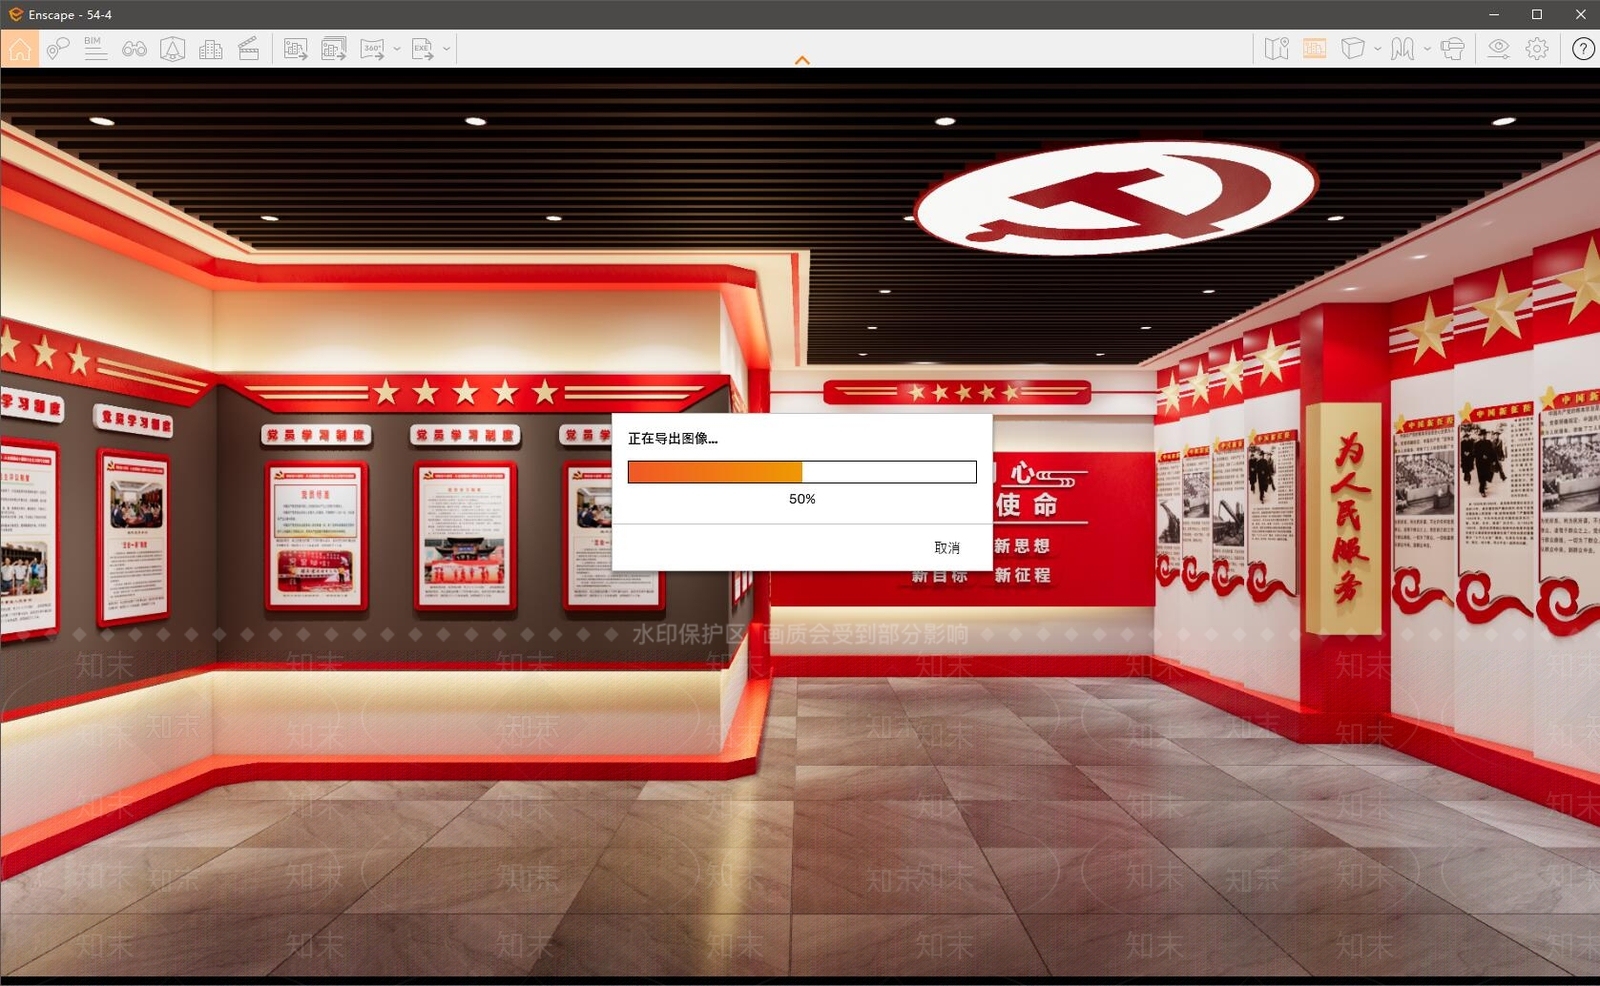This screenshot has width=1600, height=986.
Task: Click the Batch Rendering icon
Action: point(334,49)
